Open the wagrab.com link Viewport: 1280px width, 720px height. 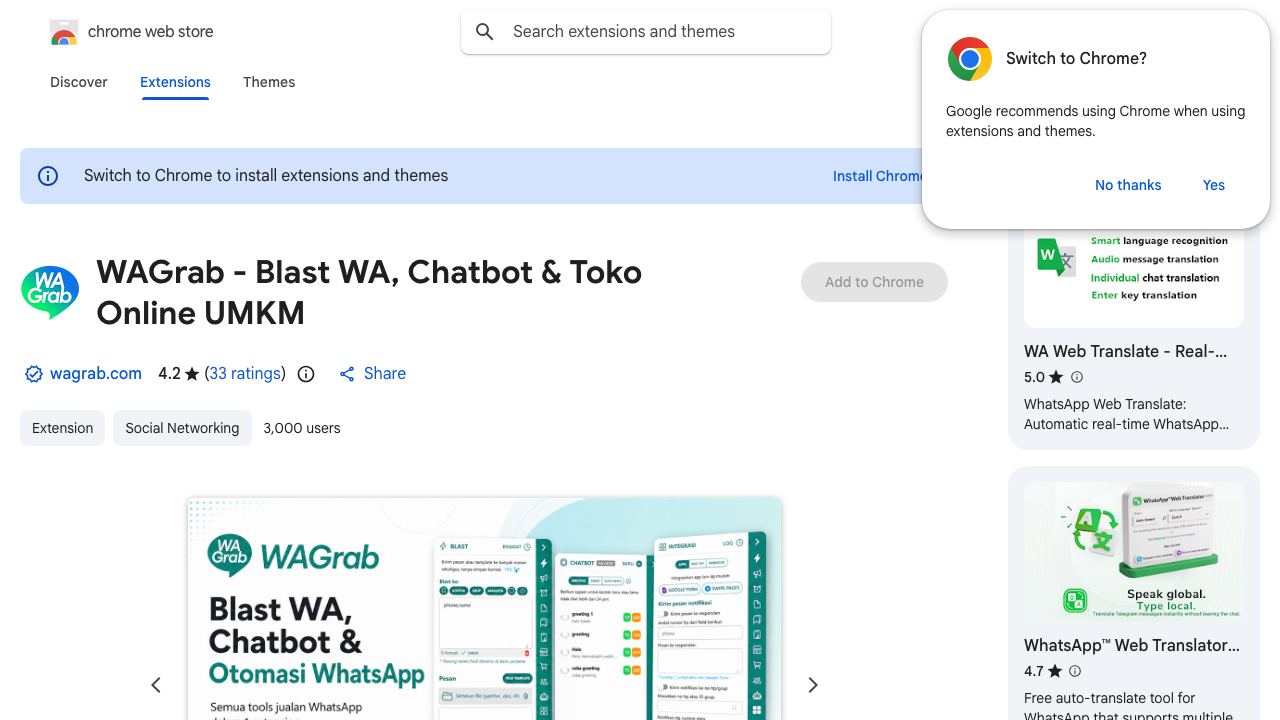point(96,374)
